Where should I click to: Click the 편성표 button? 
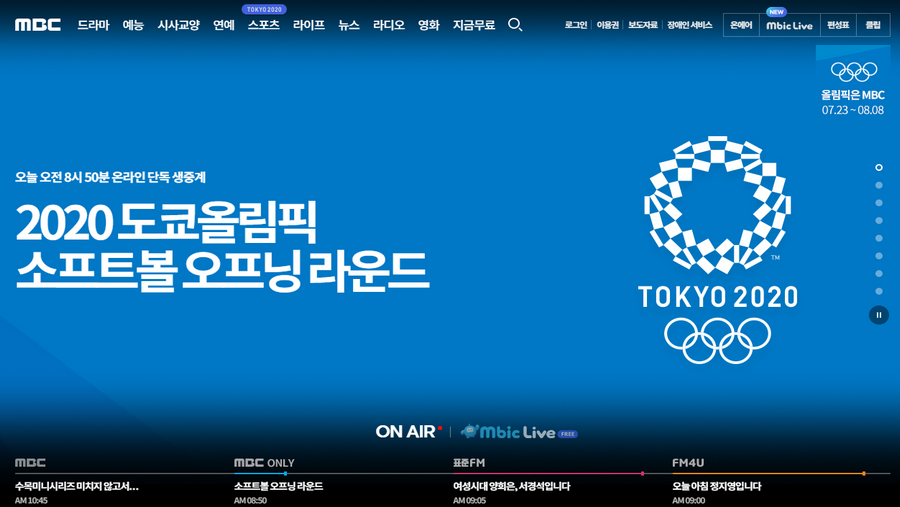click(x=838, y=25)
